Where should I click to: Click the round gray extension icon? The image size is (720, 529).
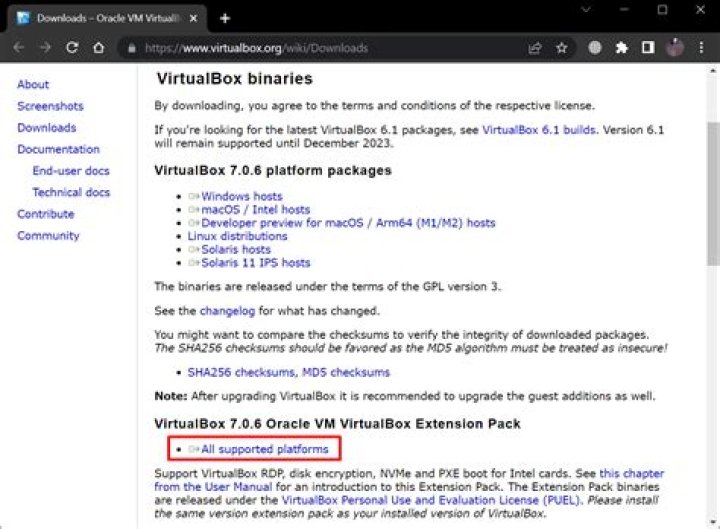(x=595, y=48)
